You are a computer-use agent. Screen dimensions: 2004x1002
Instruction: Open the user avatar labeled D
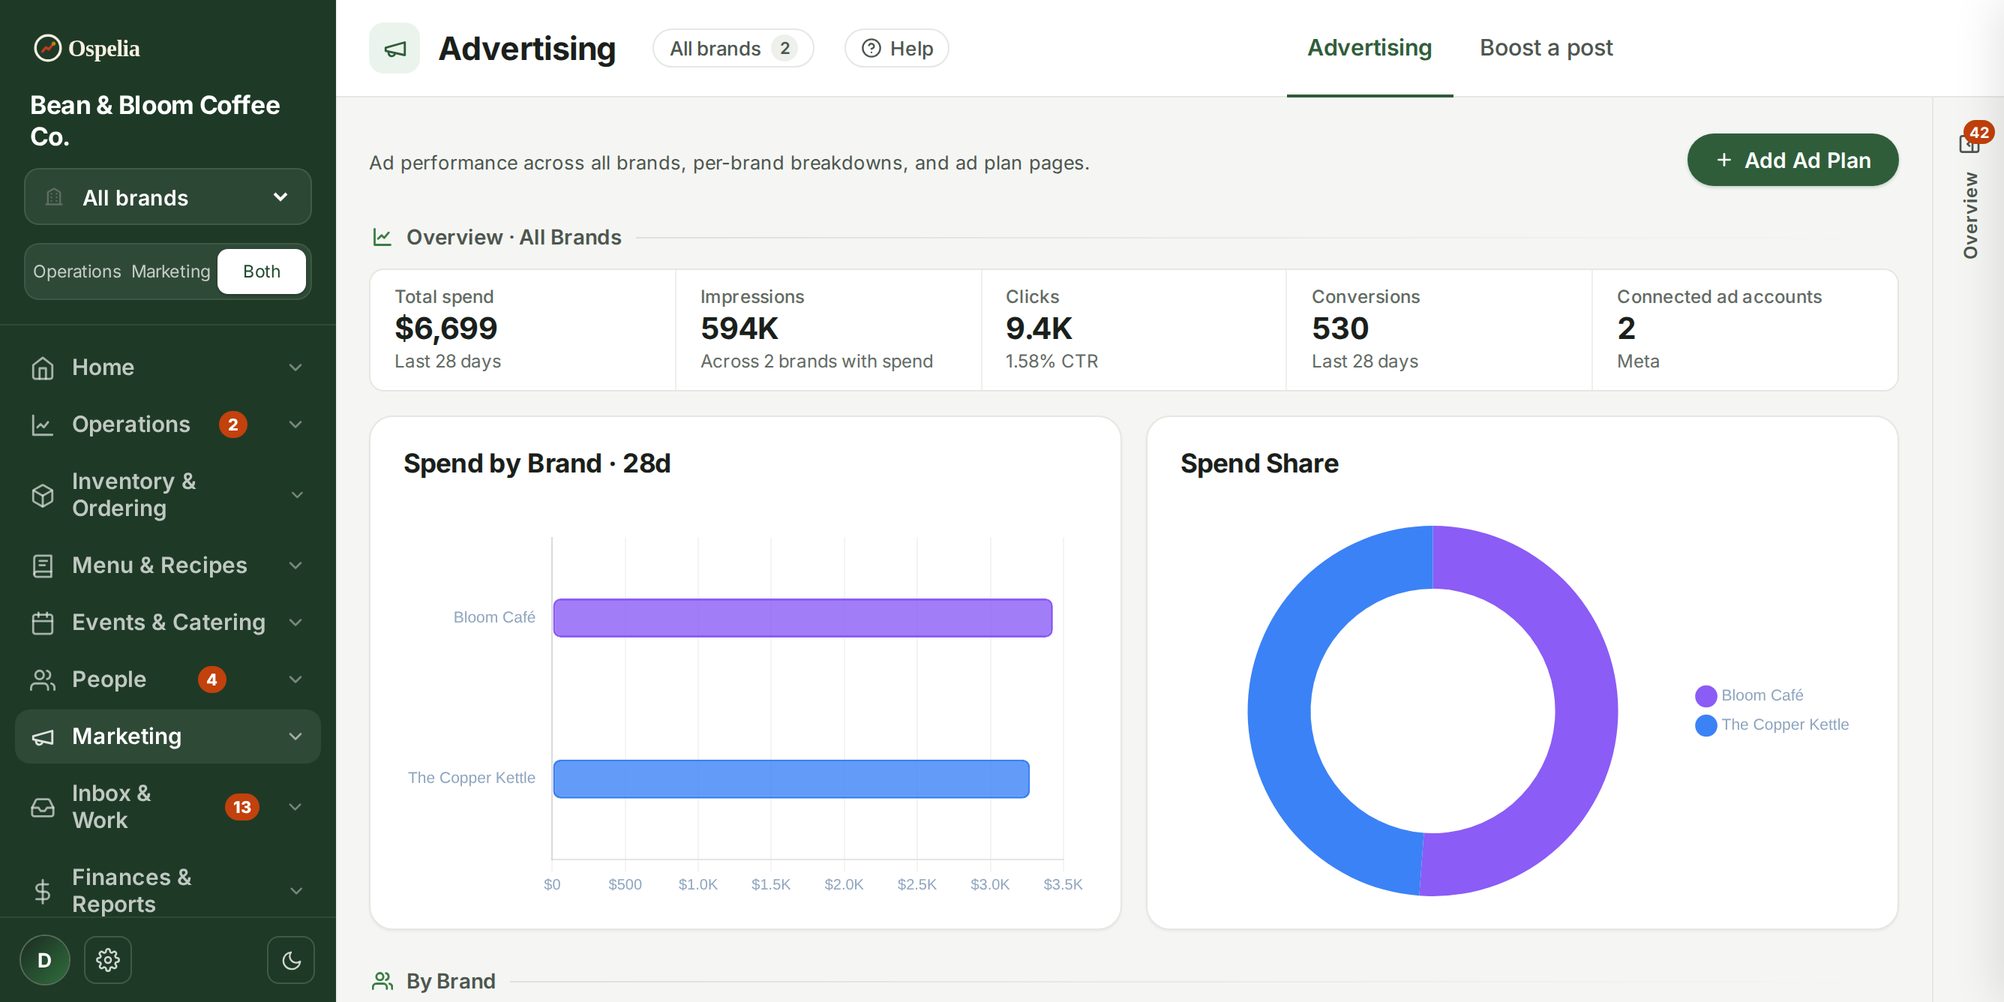pyautogui.click(x=45, y=960)
